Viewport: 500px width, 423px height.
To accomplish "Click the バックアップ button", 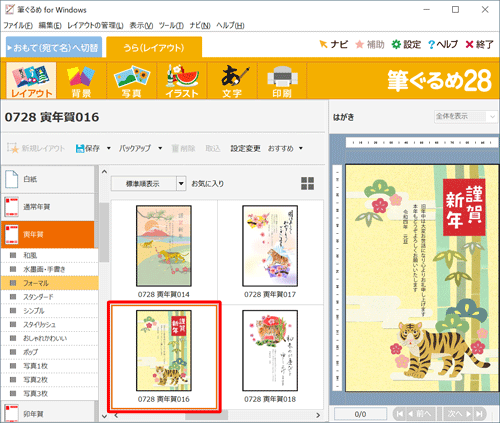I will point(135,148).
